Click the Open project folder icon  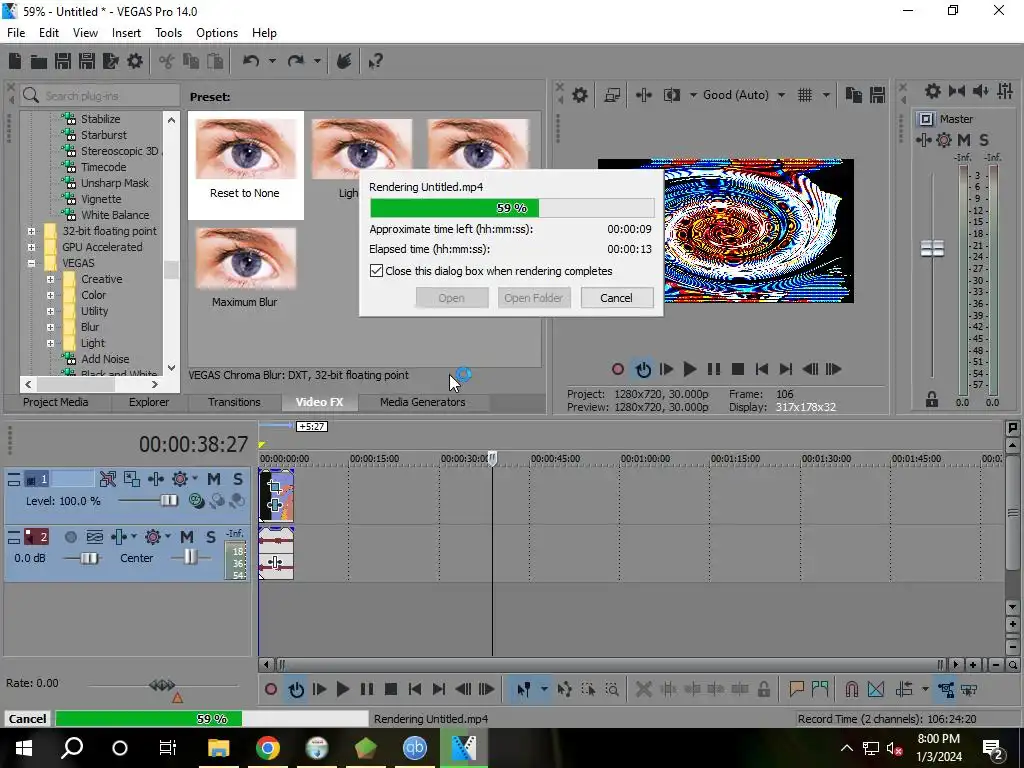(x=39, y=61)
